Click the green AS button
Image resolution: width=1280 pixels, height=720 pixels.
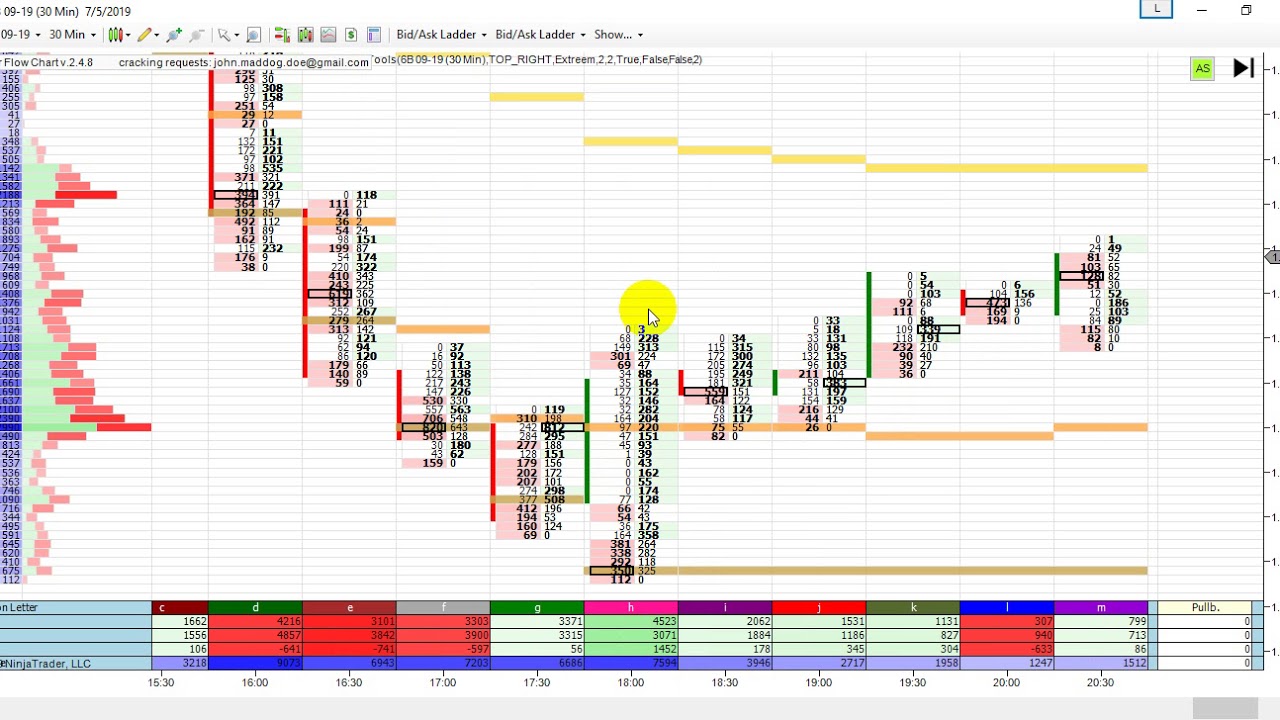click(1202, 68)
